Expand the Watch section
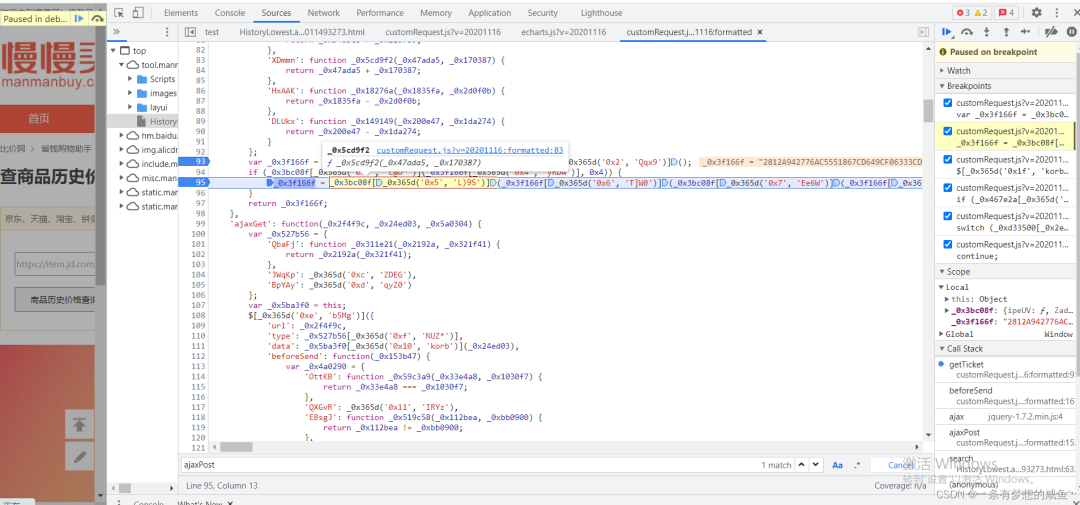Image resolution: width=1080 pixels, height=505 pixels. (x=959, y=71)
